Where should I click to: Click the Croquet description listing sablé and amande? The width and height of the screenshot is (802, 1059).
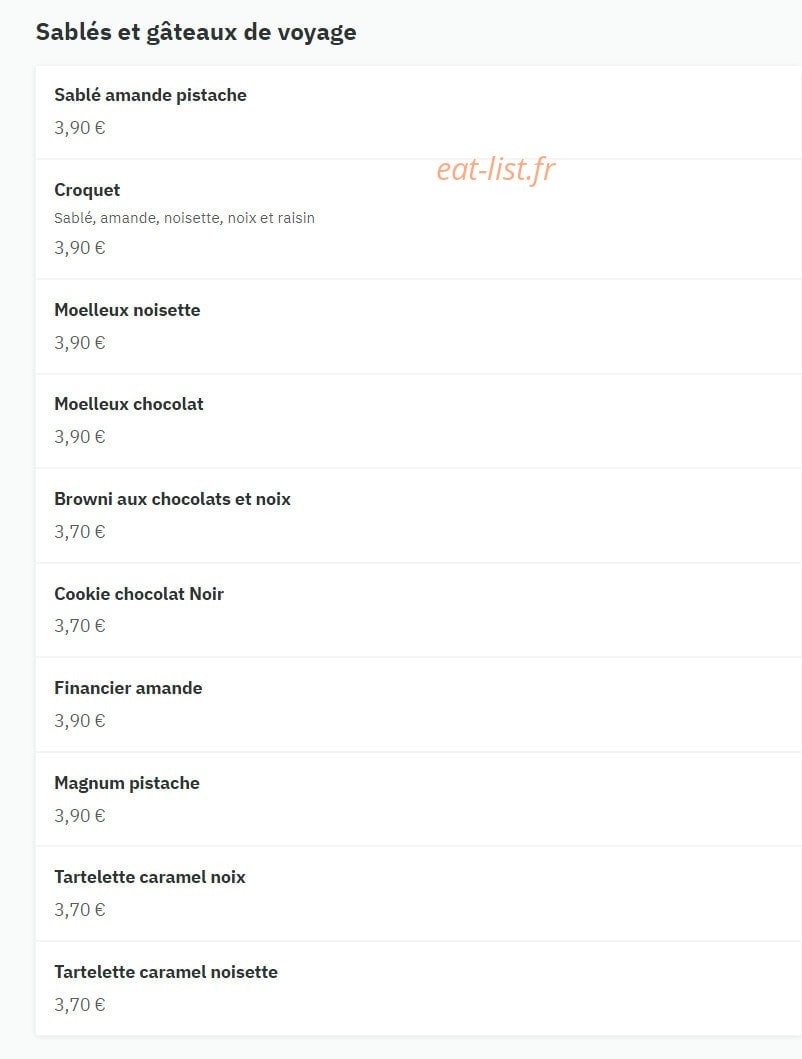[x=184, y=218]
